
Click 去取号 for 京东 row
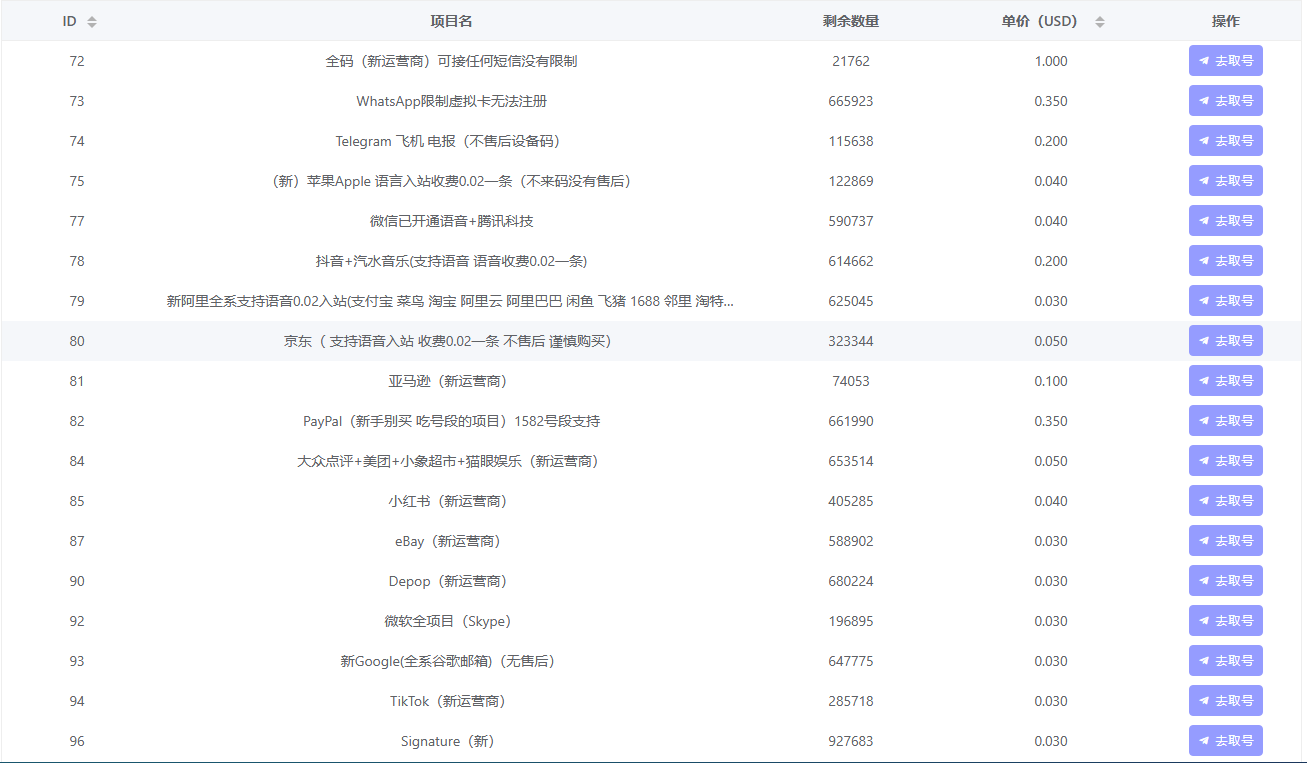[1225, 341]
